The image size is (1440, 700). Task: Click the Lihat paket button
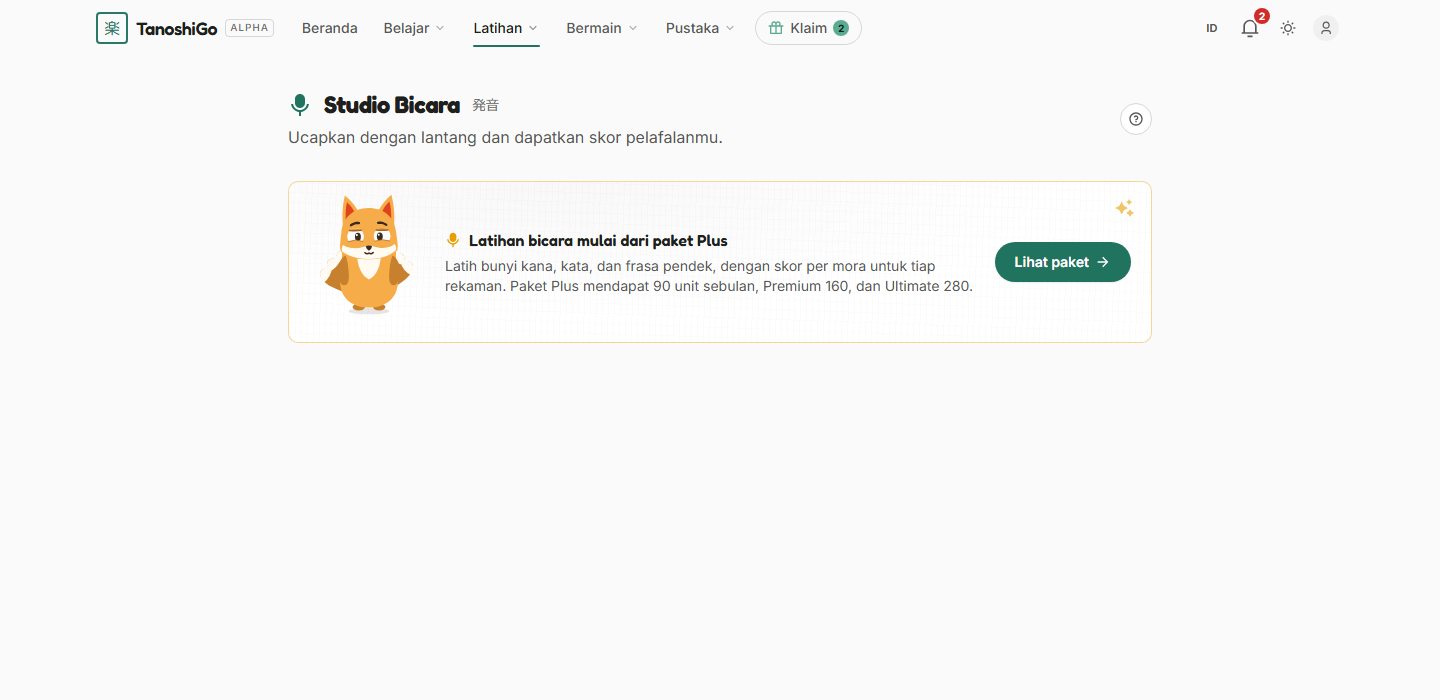(x=1063, y=262)
